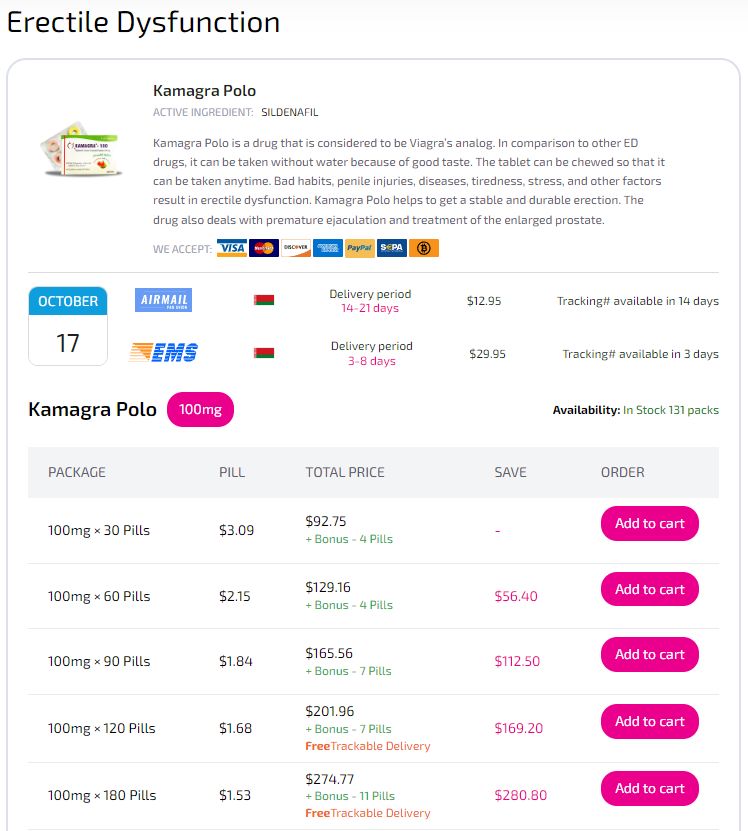Add the 30 Pills package to cart

649,524
